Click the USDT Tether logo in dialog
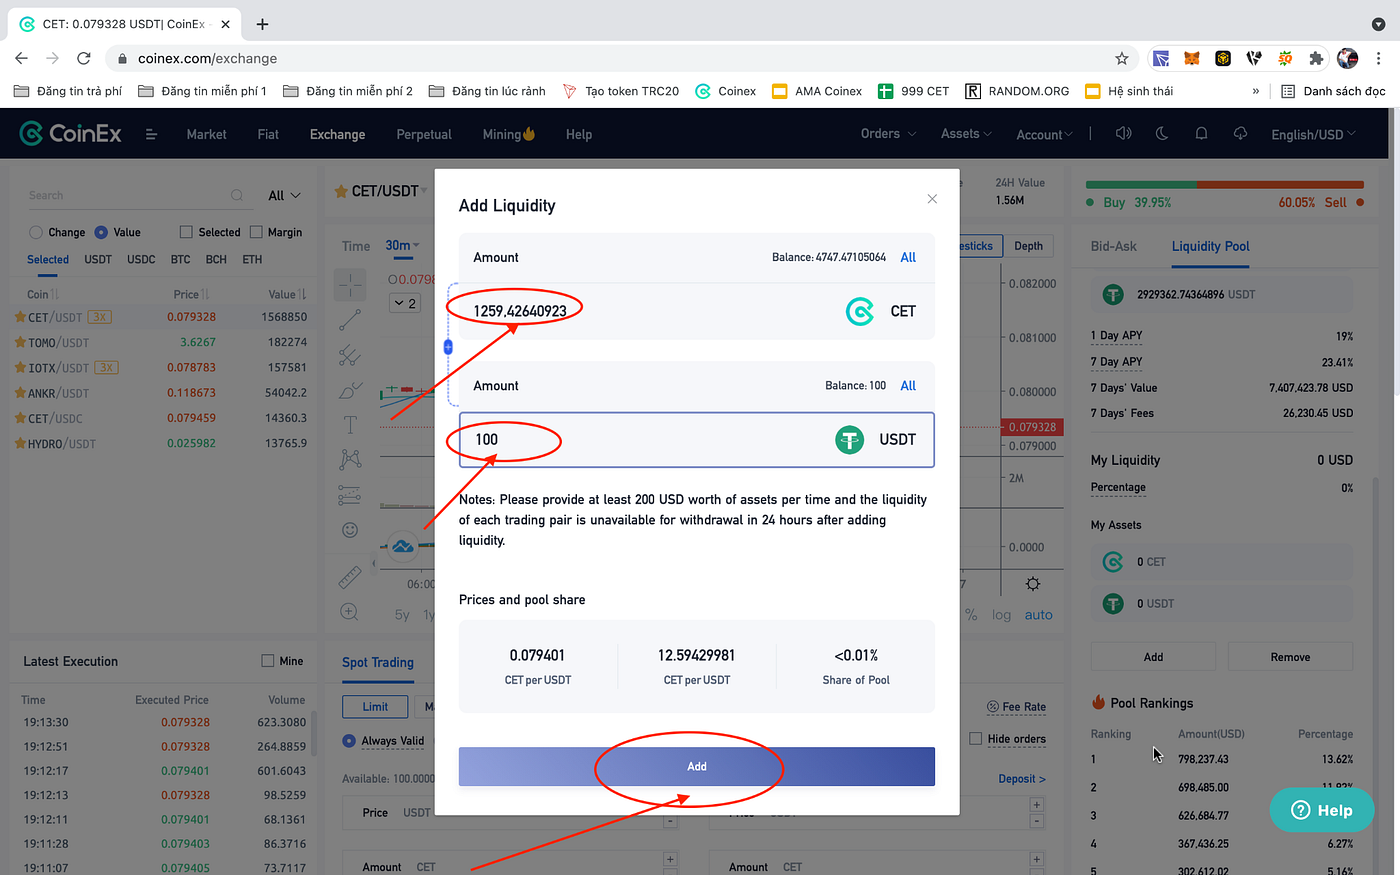 [x=849, y=440]
